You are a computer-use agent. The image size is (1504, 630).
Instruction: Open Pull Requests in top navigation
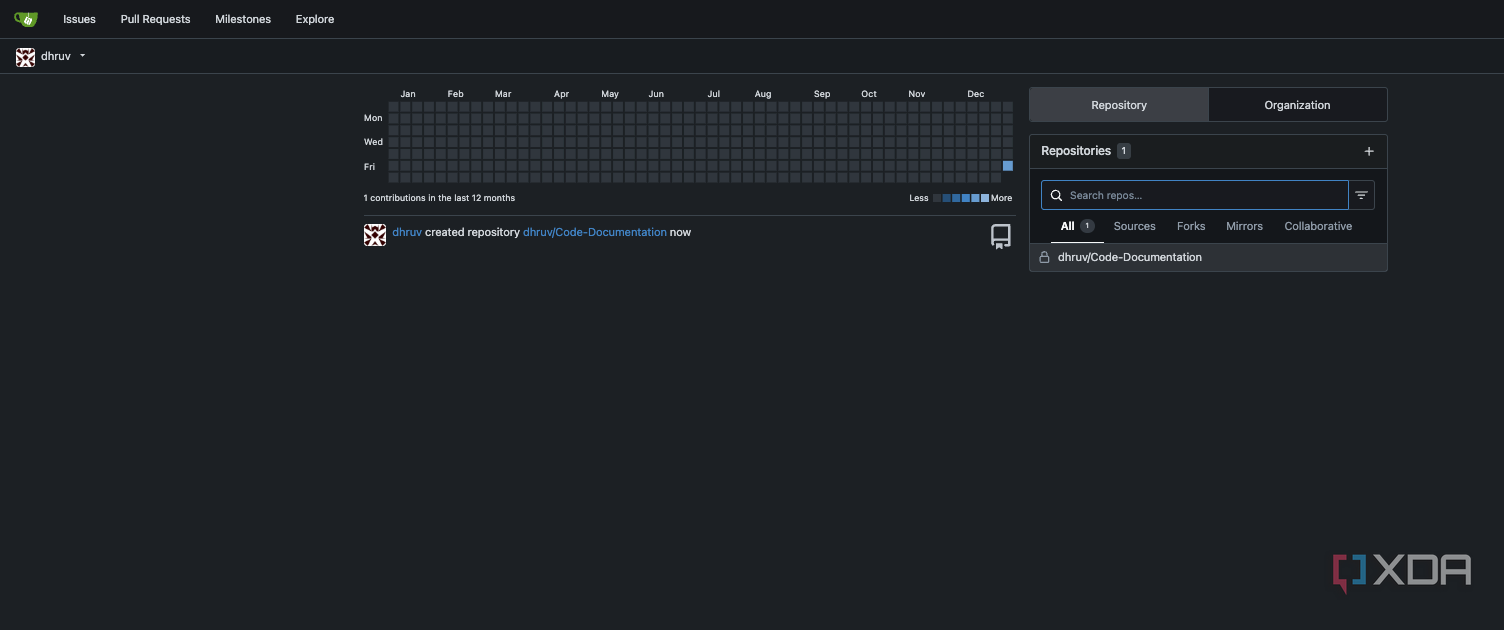tap(155, 19)
